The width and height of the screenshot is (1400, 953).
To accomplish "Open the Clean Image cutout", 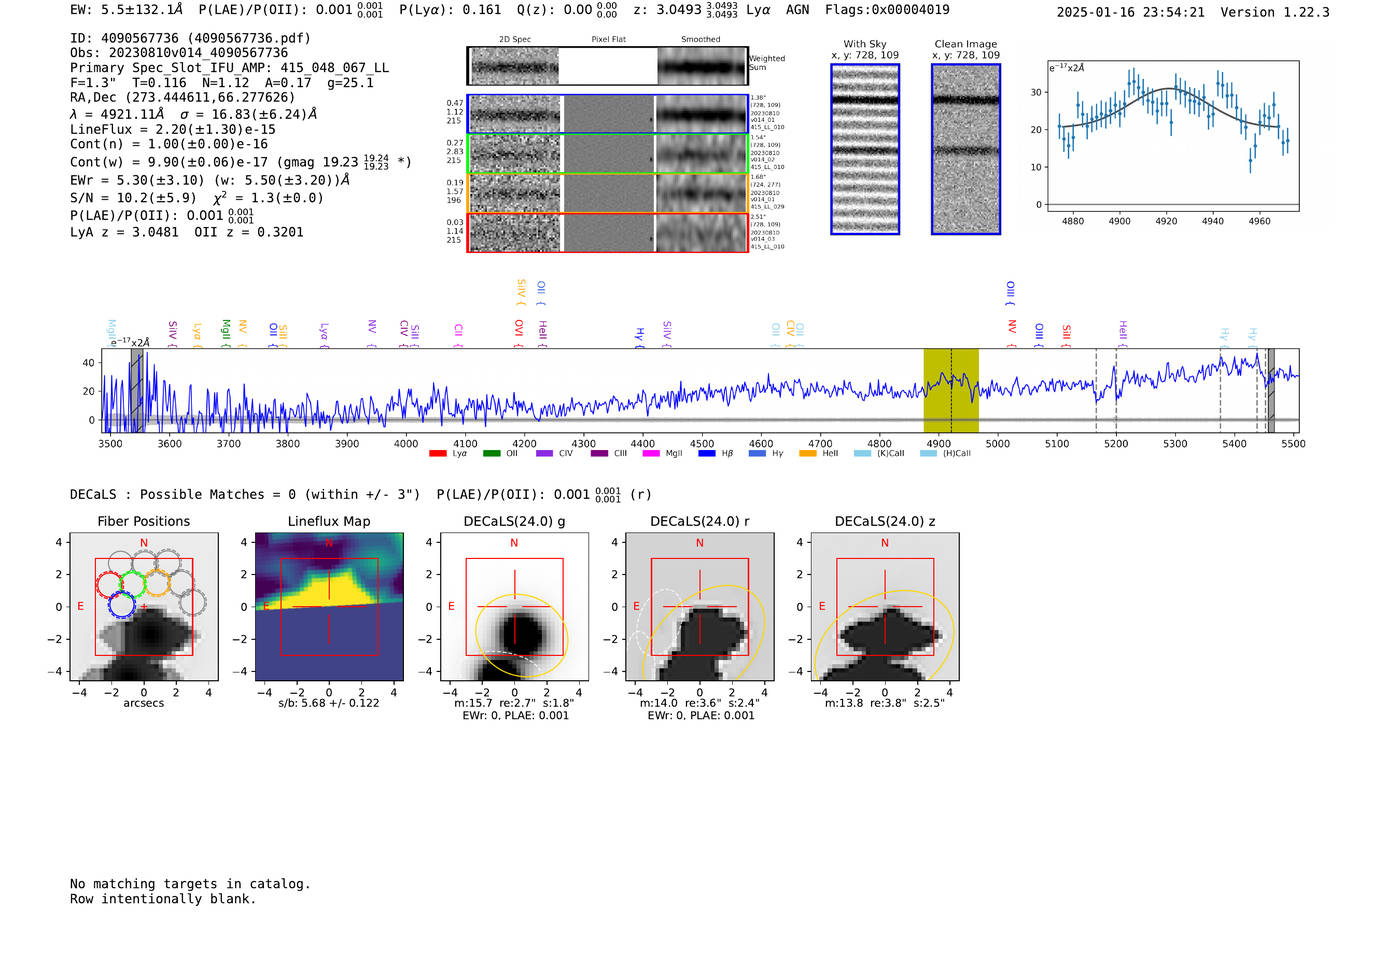I will pos(965,149).
